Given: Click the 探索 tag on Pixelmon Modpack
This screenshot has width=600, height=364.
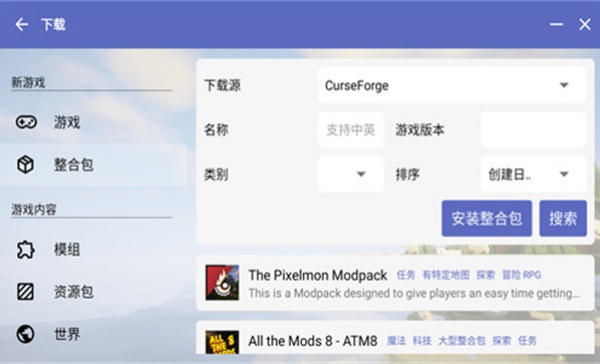Looking at the screenshot, I should pos(486,275).
